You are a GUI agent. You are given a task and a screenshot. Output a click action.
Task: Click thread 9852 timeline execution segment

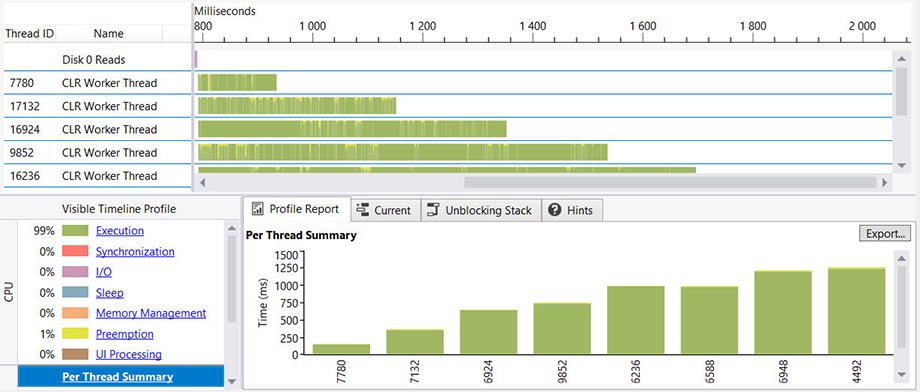(x=402, y=152)
